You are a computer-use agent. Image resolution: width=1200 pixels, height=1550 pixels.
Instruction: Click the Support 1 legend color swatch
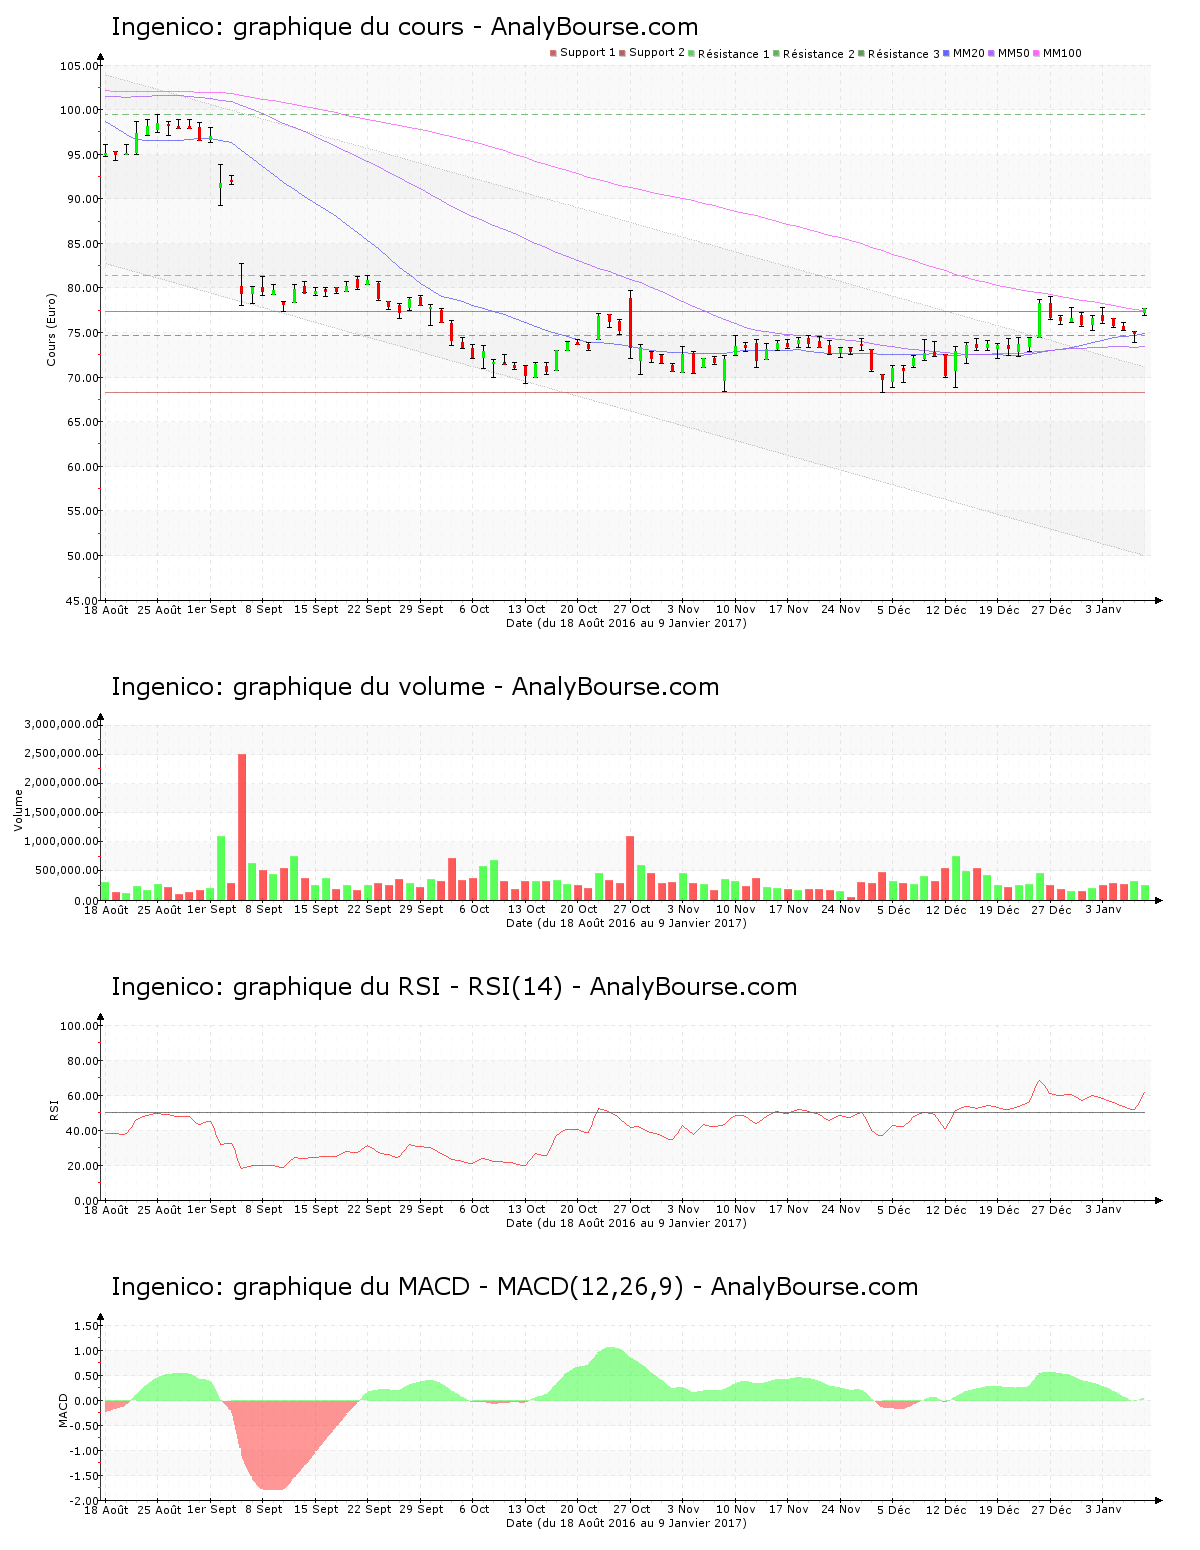[553, 53]
